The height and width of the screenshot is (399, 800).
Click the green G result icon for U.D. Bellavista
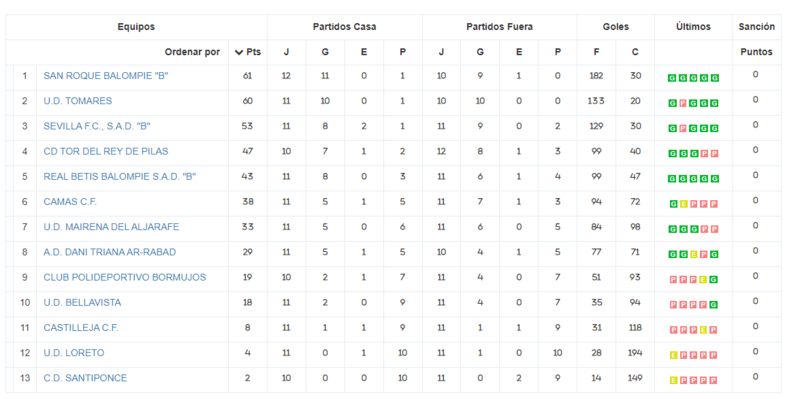click(x=714, y=305)
